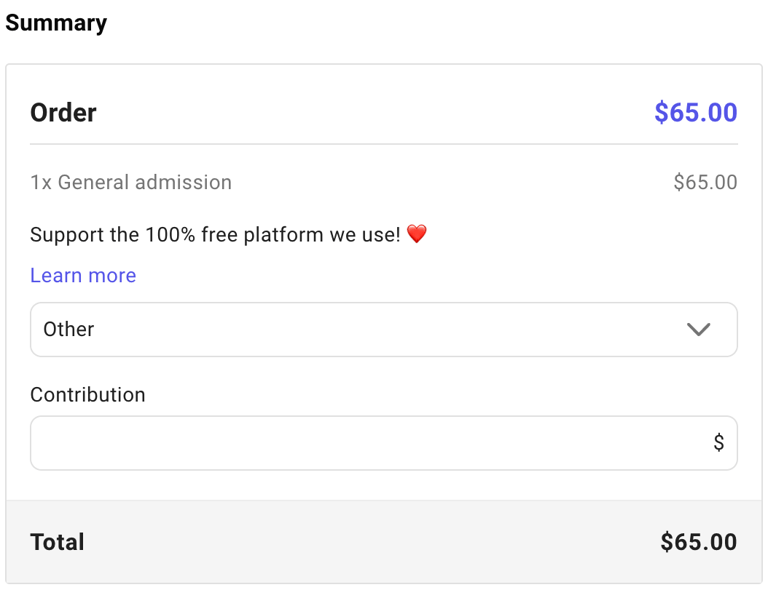Viewport: 768px width, 598px height.
Task: Click the dropdown chevron arrow icon
Action: point(698,329)
